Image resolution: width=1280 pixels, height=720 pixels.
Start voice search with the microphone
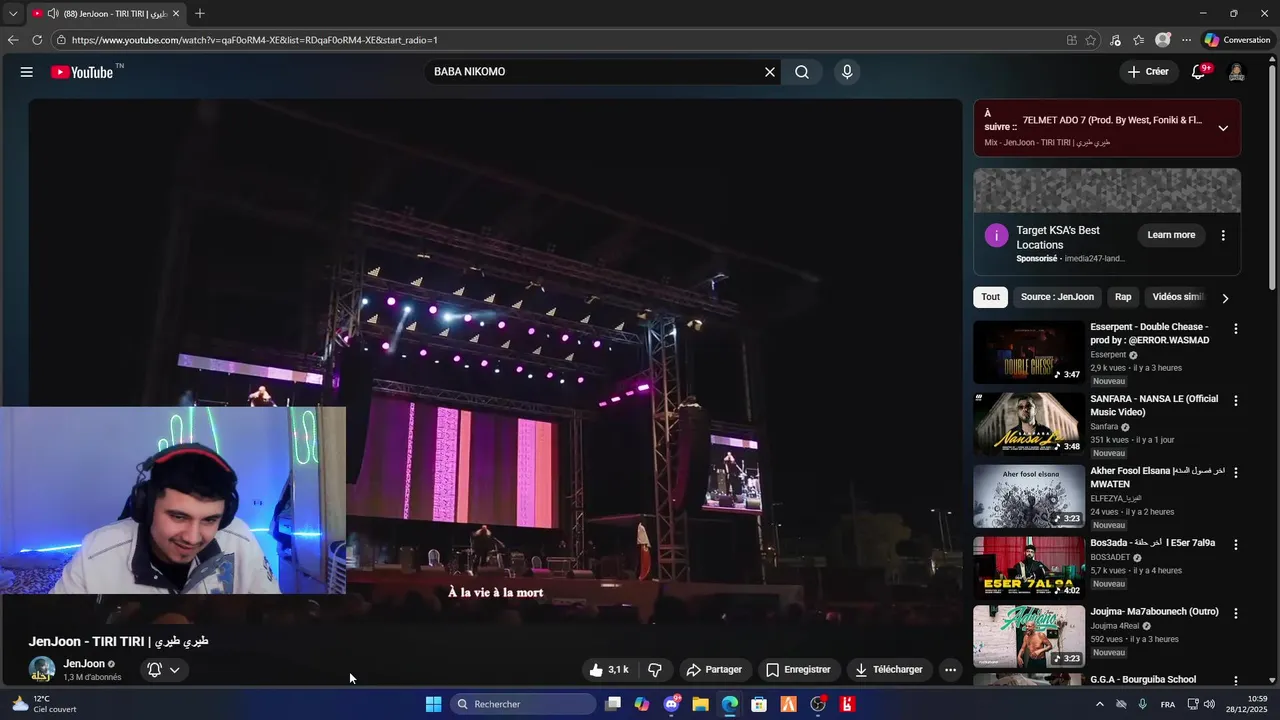click(847, 72)
